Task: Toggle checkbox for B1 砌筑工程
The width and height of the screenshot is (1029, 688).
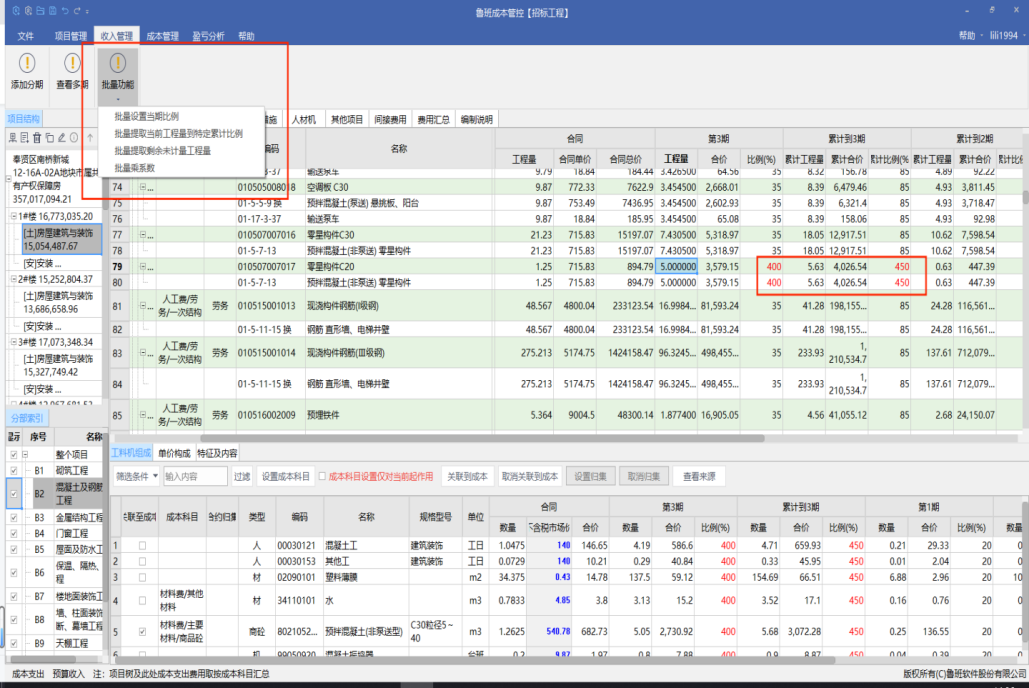Action: click(14, 470)
